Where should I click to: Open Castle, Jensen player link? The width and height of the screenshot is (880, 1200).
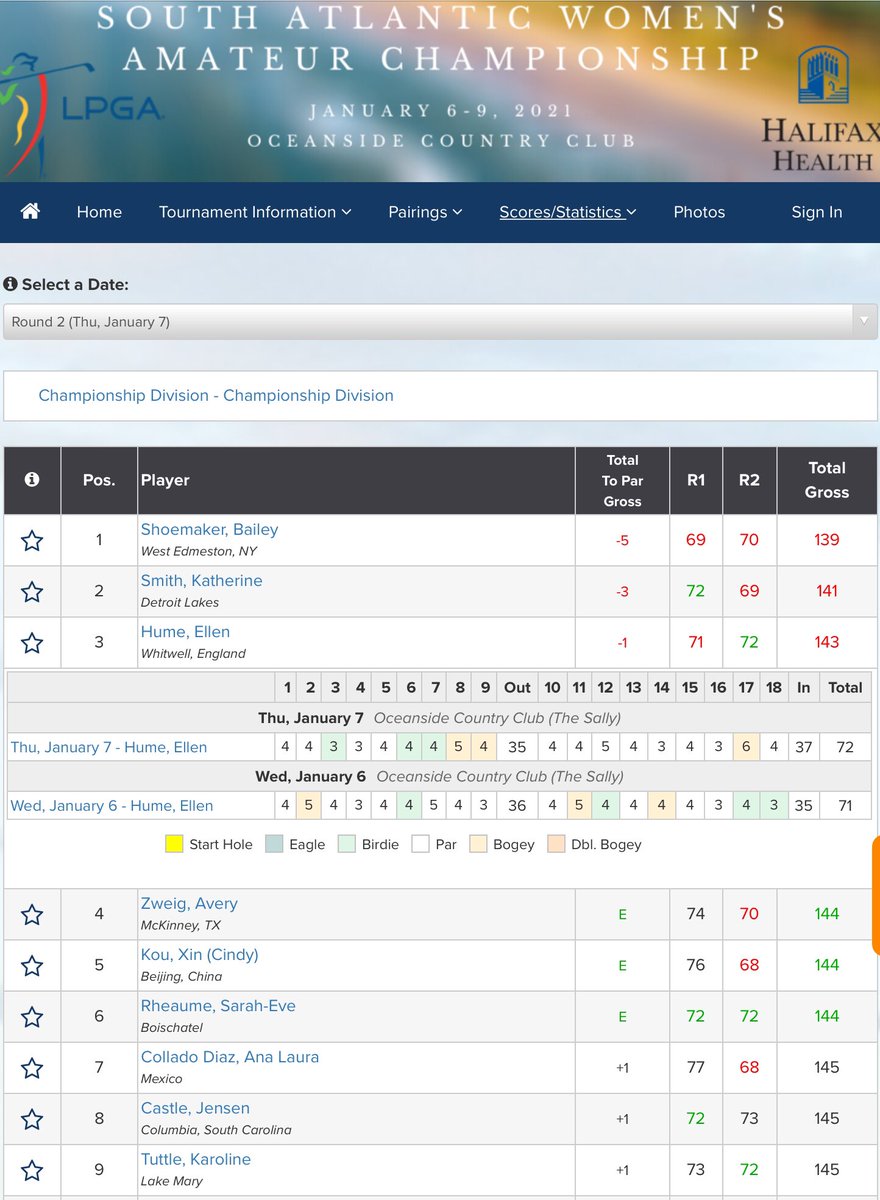(x=195, y=1107)
